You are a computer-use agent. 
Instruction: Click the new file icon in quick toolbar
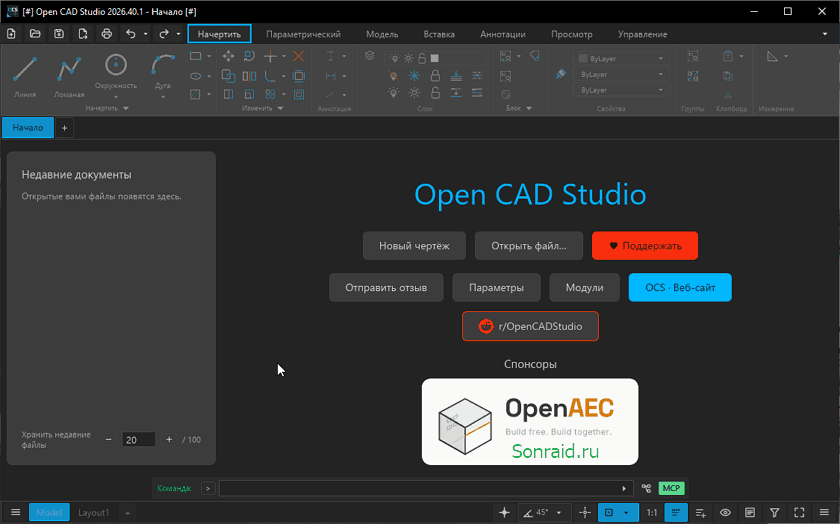(11, 34)
